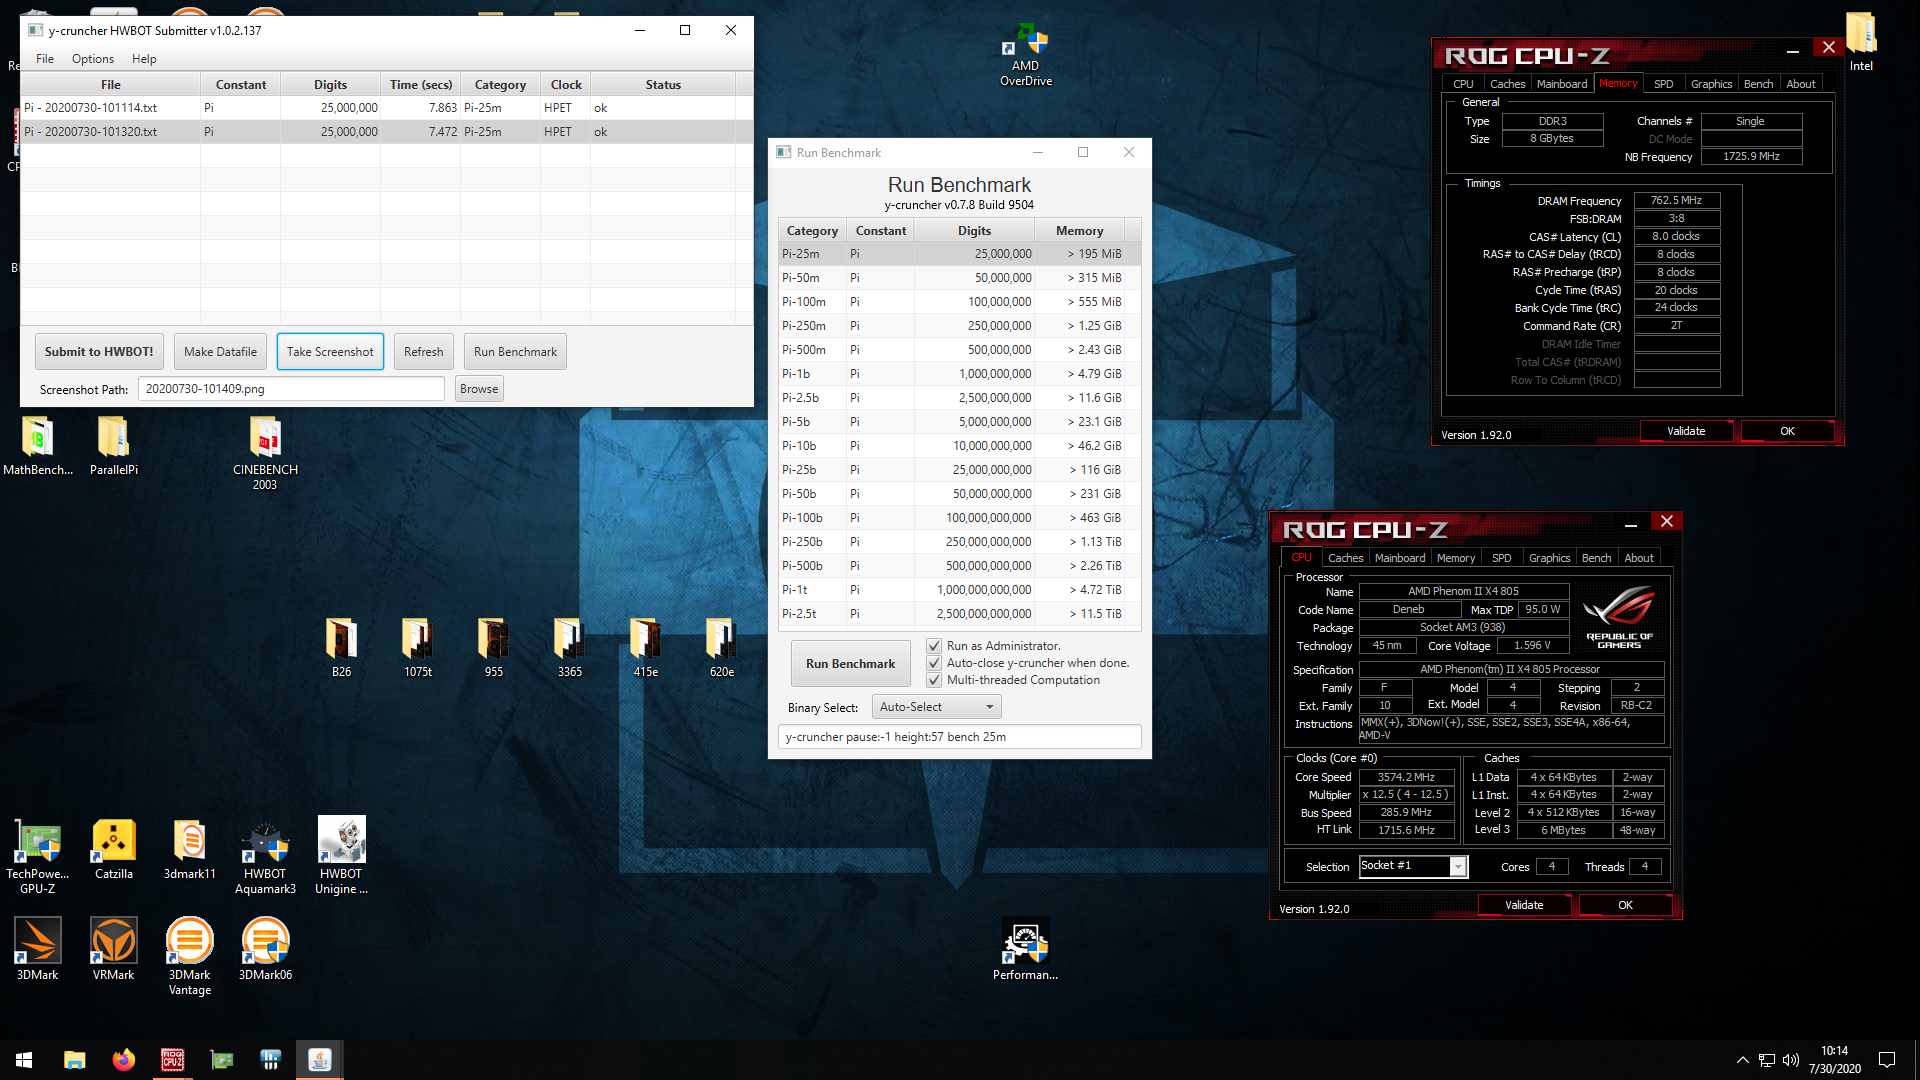Click OK in the lower CPU-Z window

[x=1625, y=905]
